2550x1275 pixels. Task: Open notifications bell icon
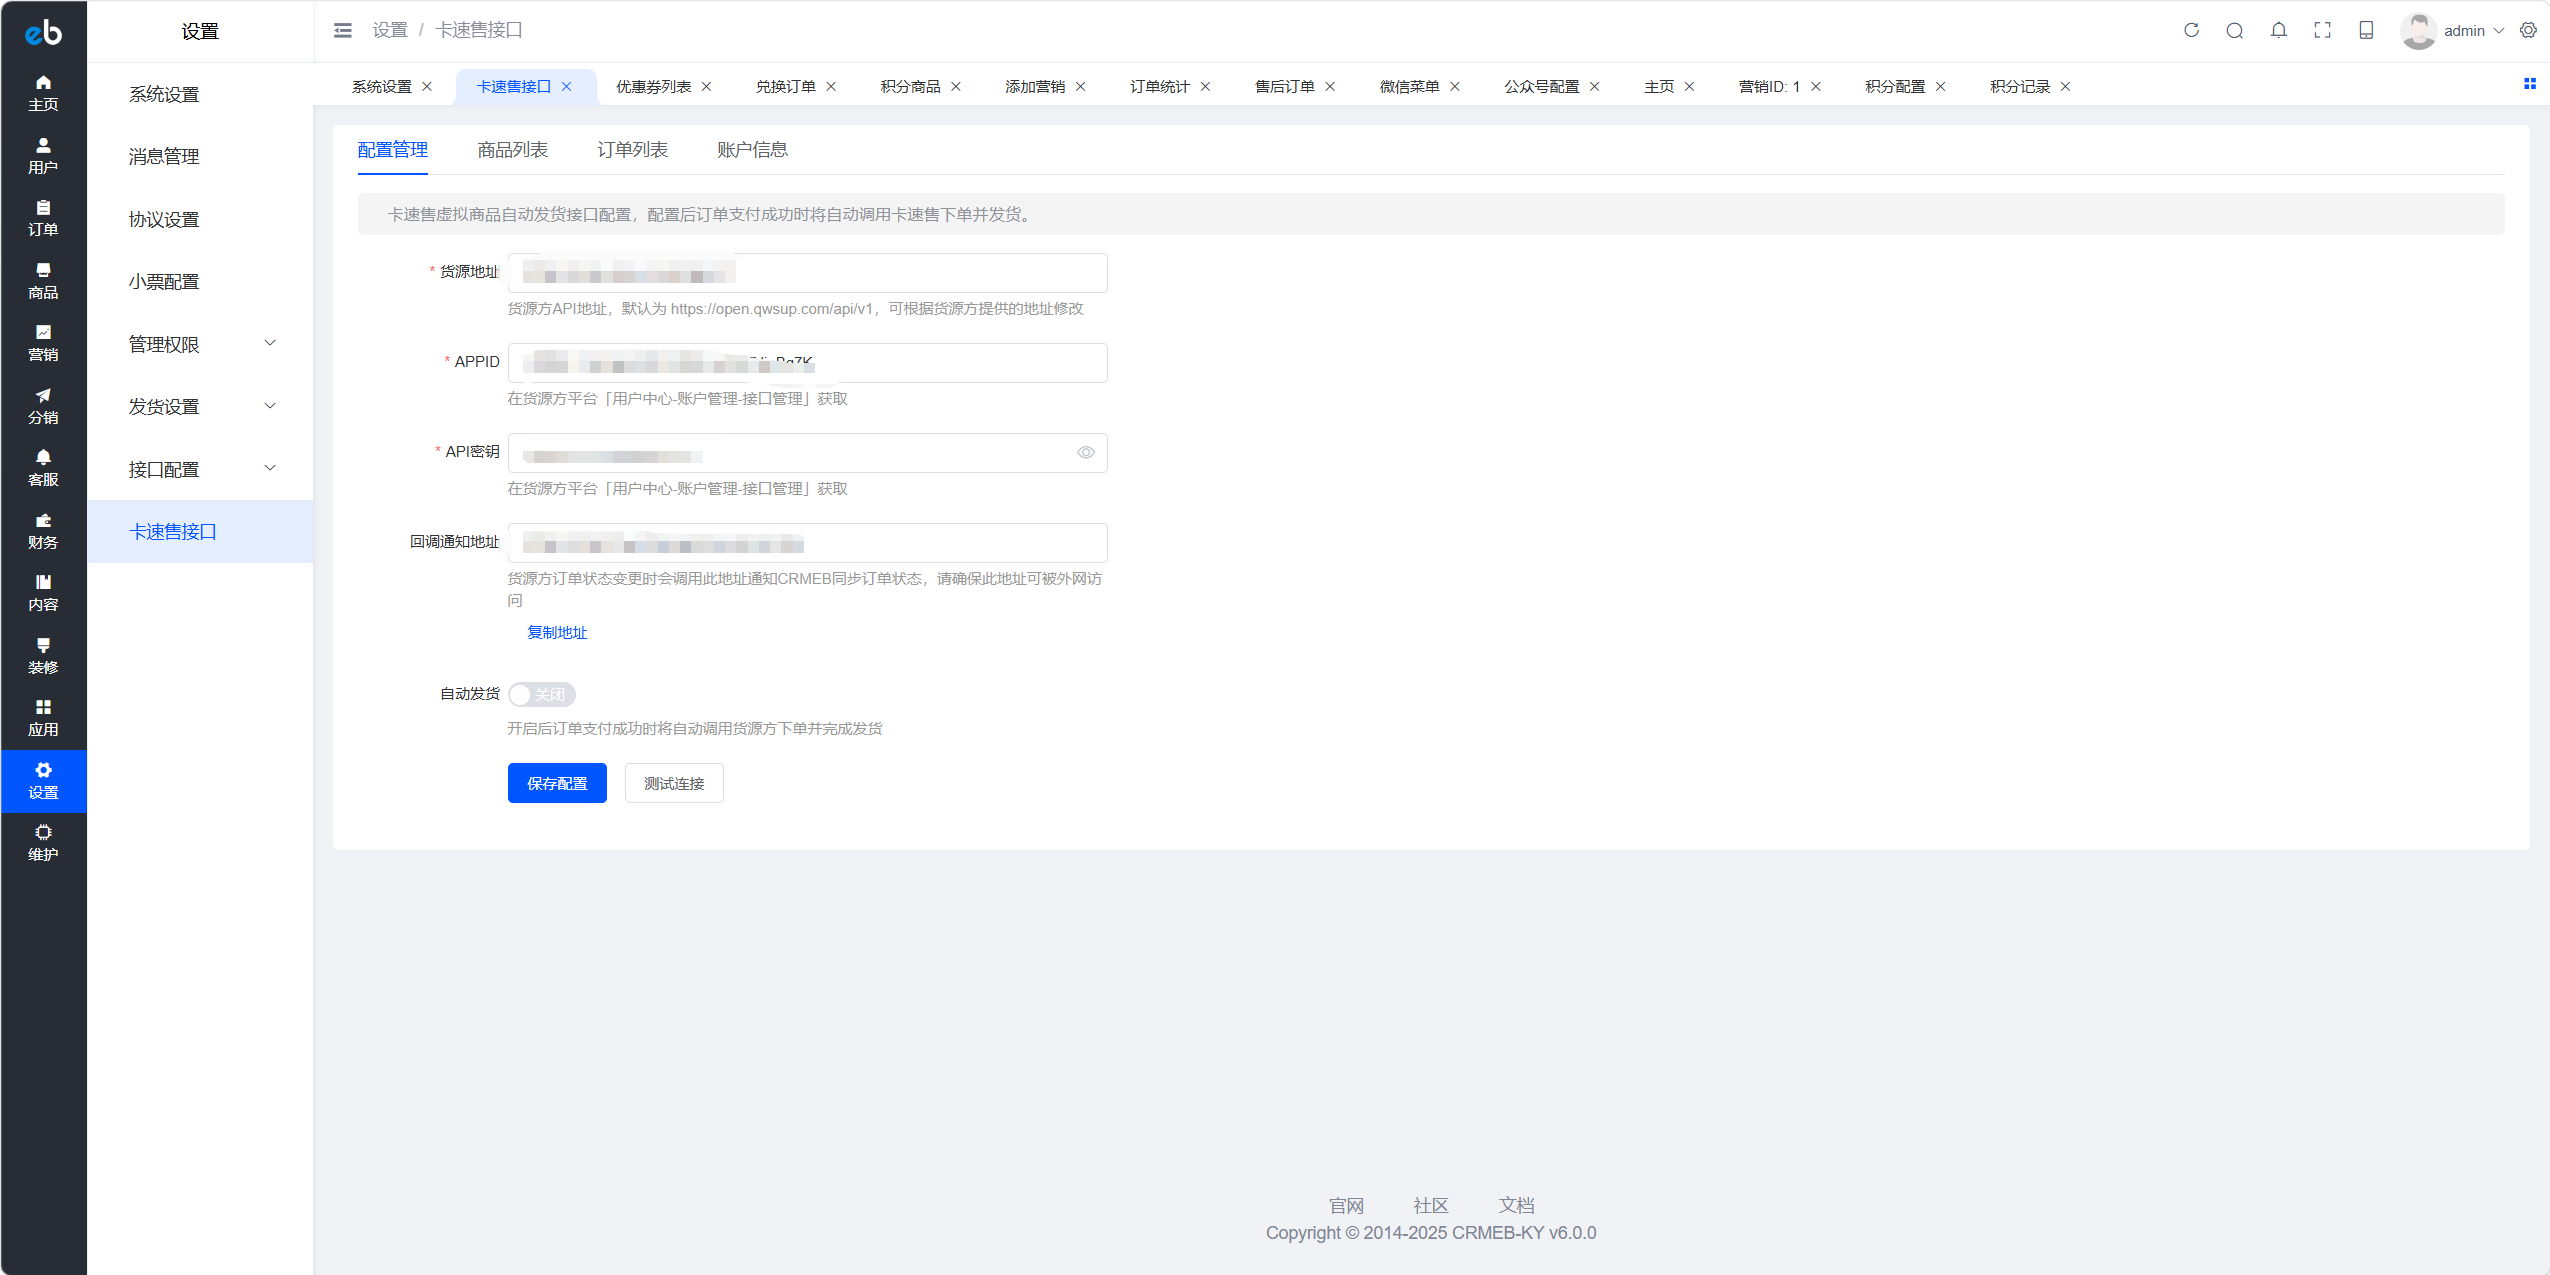[x=2279, y=30]
